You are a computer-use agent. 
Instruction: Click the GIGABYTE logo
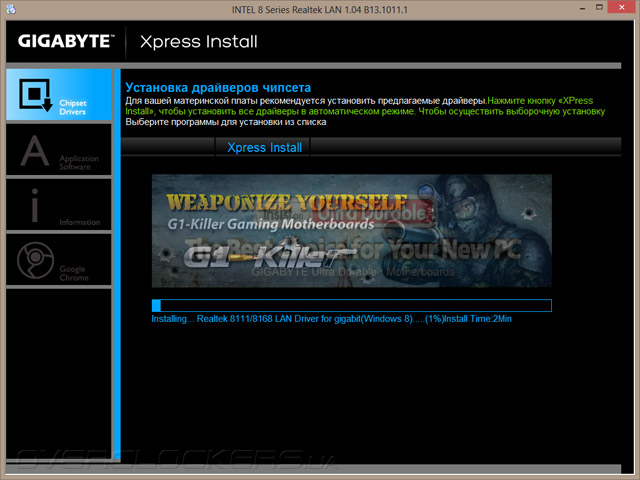point(66,41)
